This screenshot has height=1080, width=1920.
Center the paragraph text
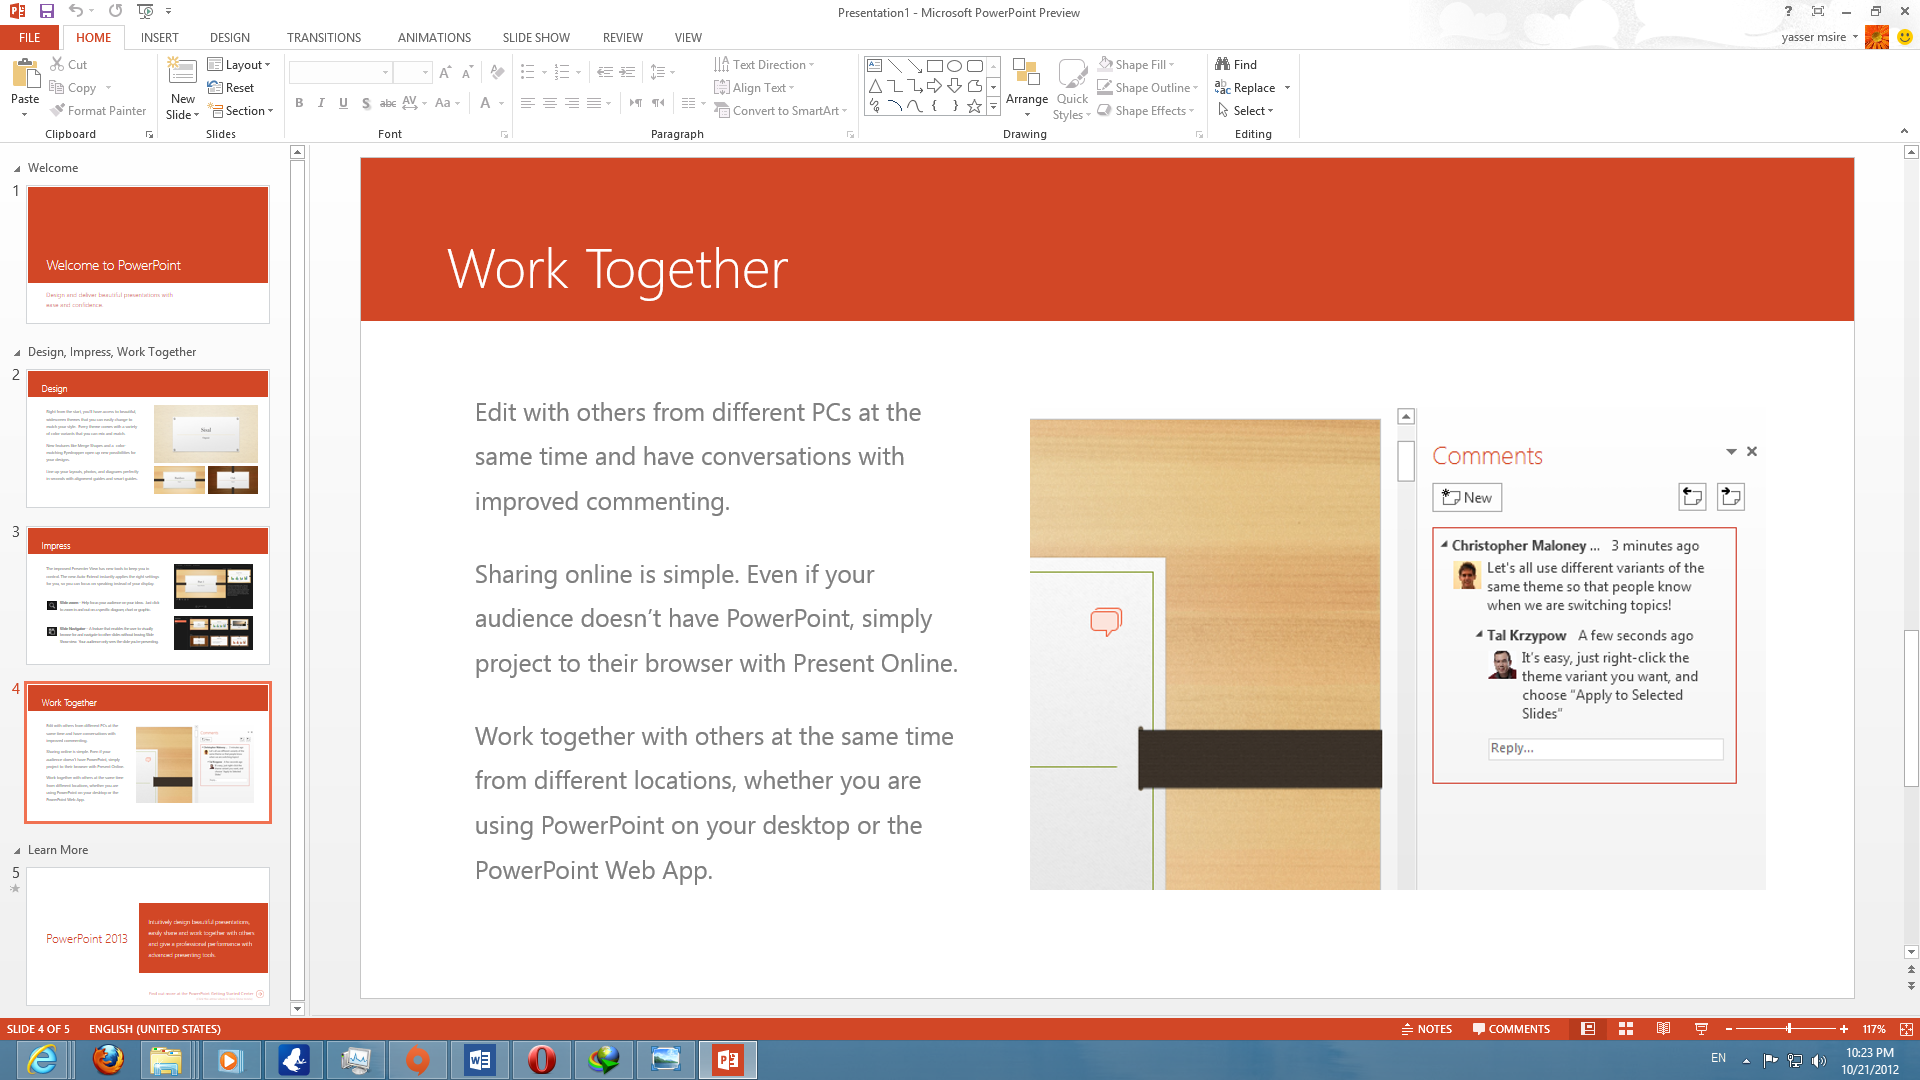(x=550, y=103)
